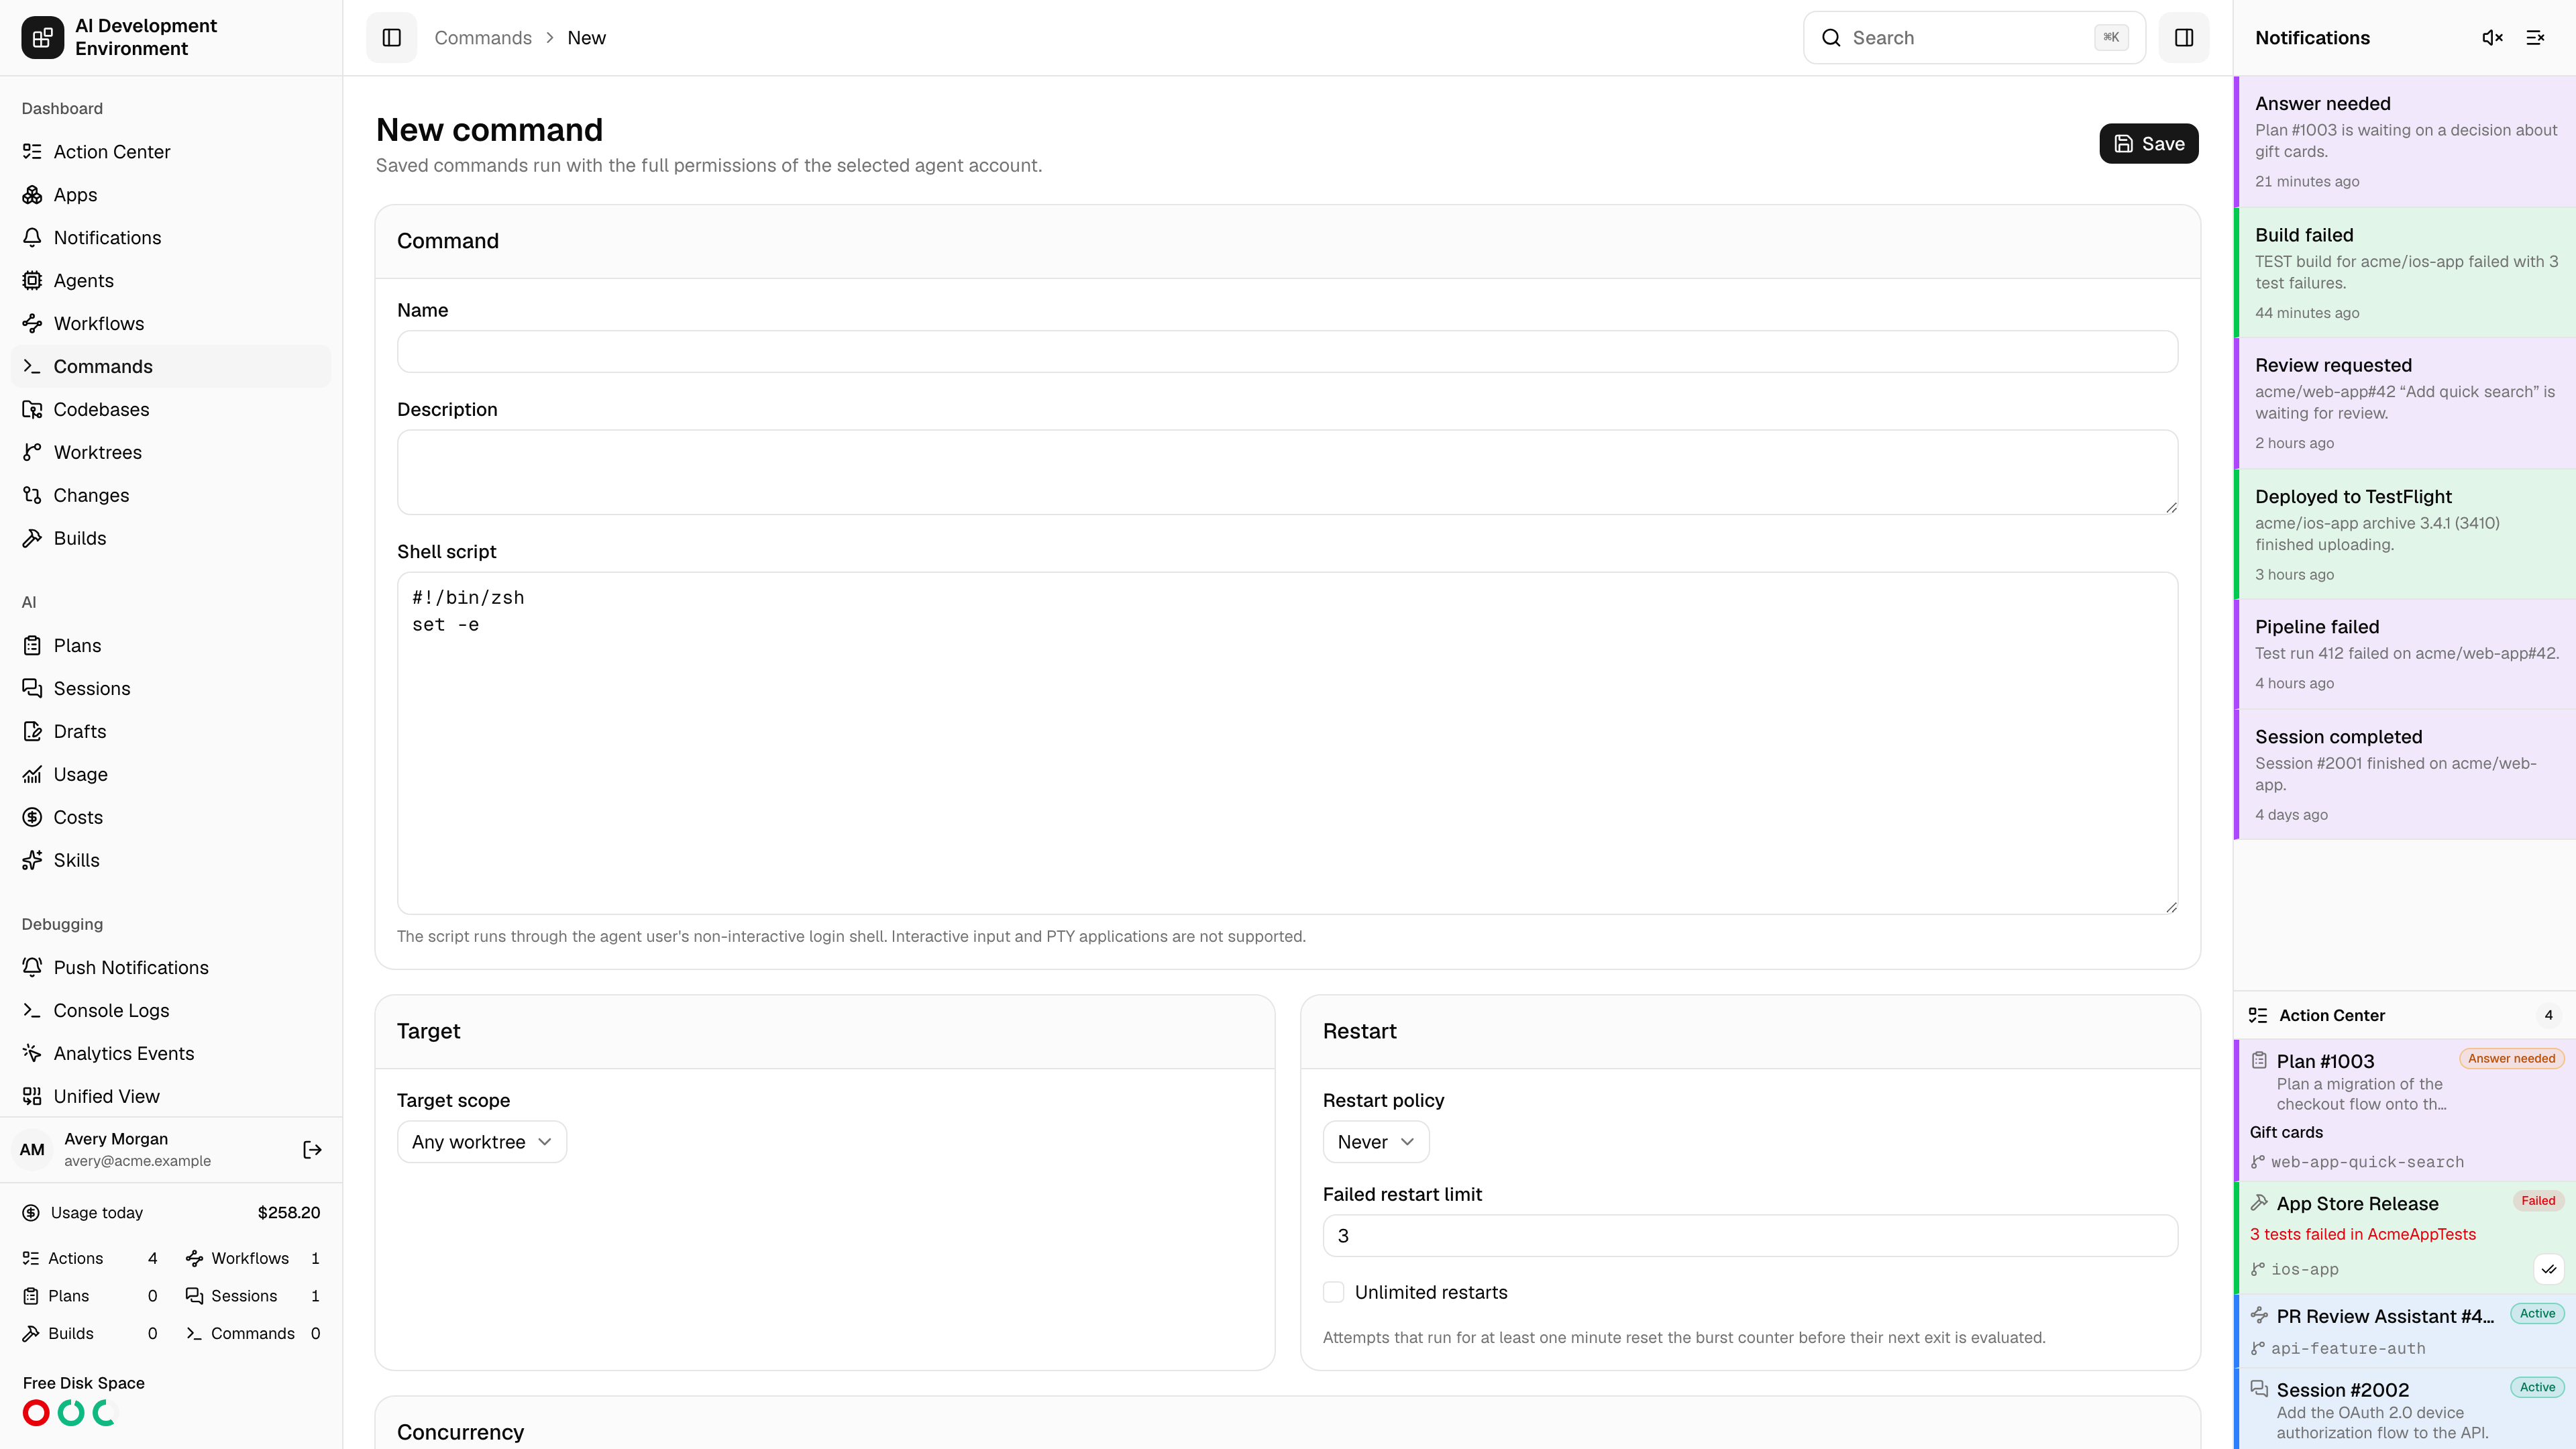This screenshot has width=2576, height=1449.
Task: Open Usage page
Action: pos(171,775)
